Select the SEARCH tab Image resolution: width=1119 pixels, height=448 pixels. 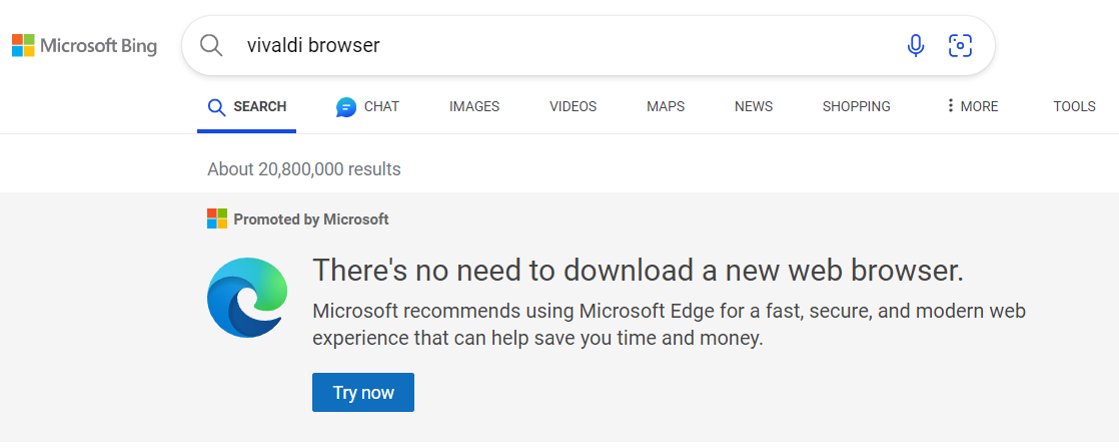pyautogui.click(x=247, y=107)
